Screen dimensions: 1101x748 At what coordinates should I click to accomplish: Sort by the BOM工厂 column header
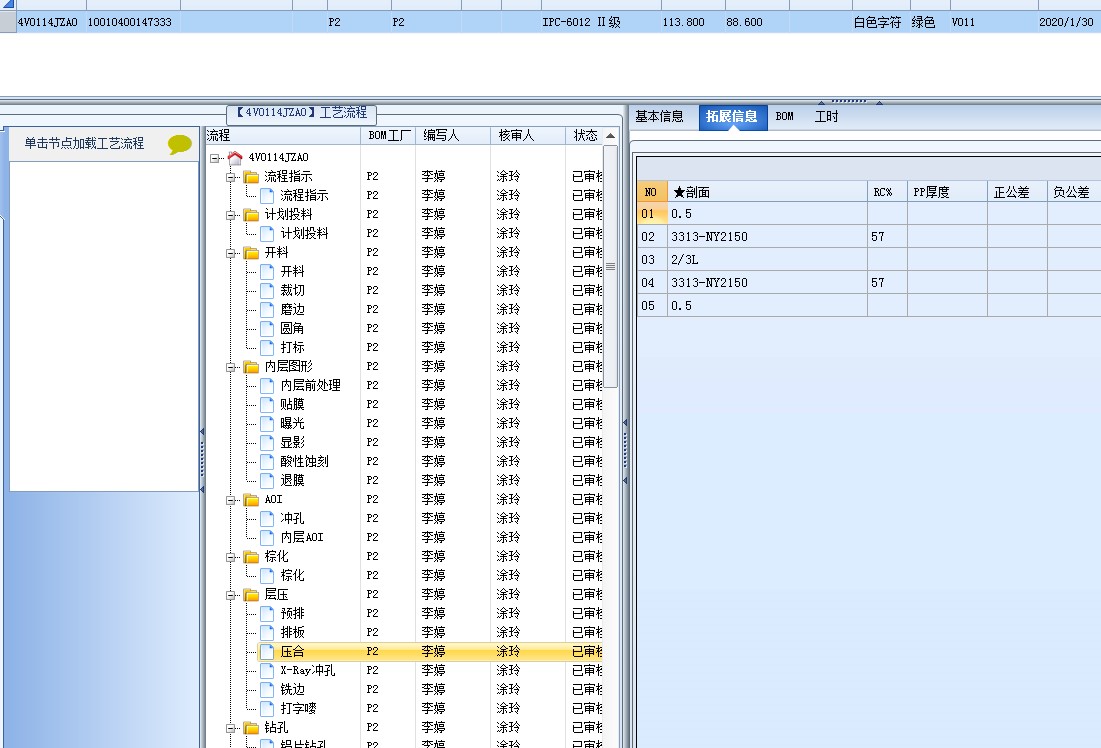[389, 136]
